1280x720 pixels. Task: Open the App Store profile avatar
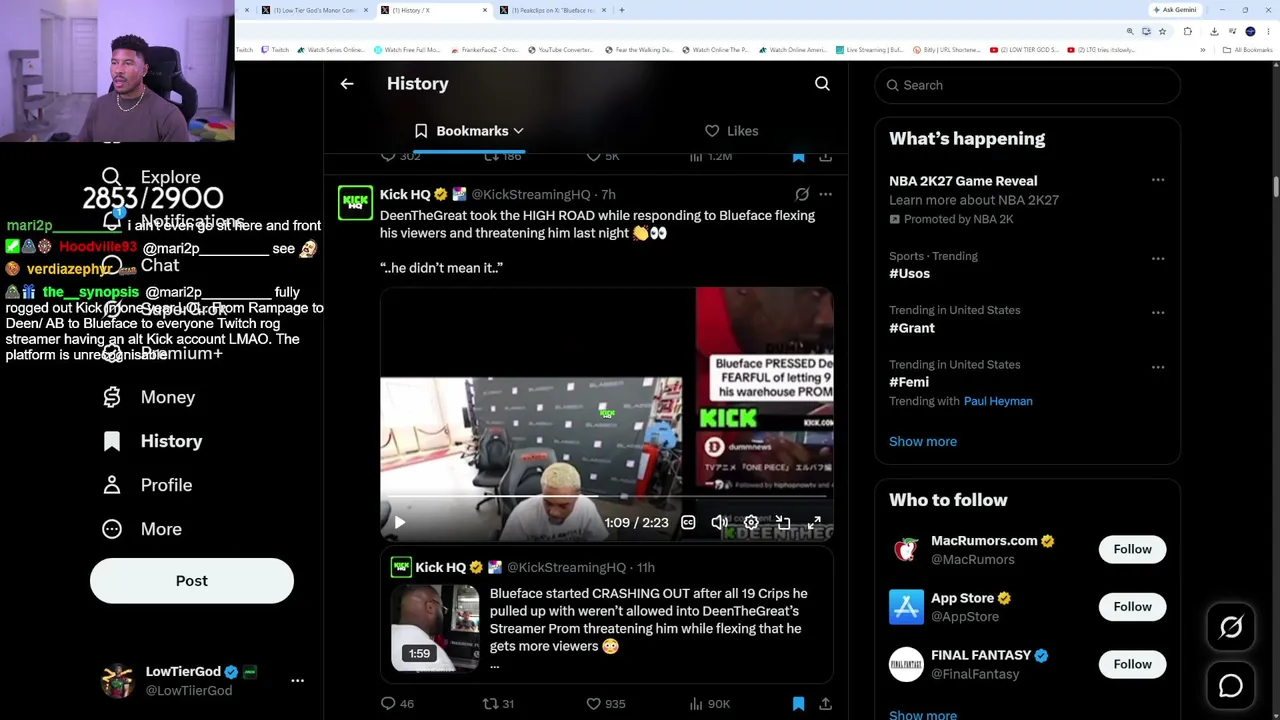click(x=906, y=607)
